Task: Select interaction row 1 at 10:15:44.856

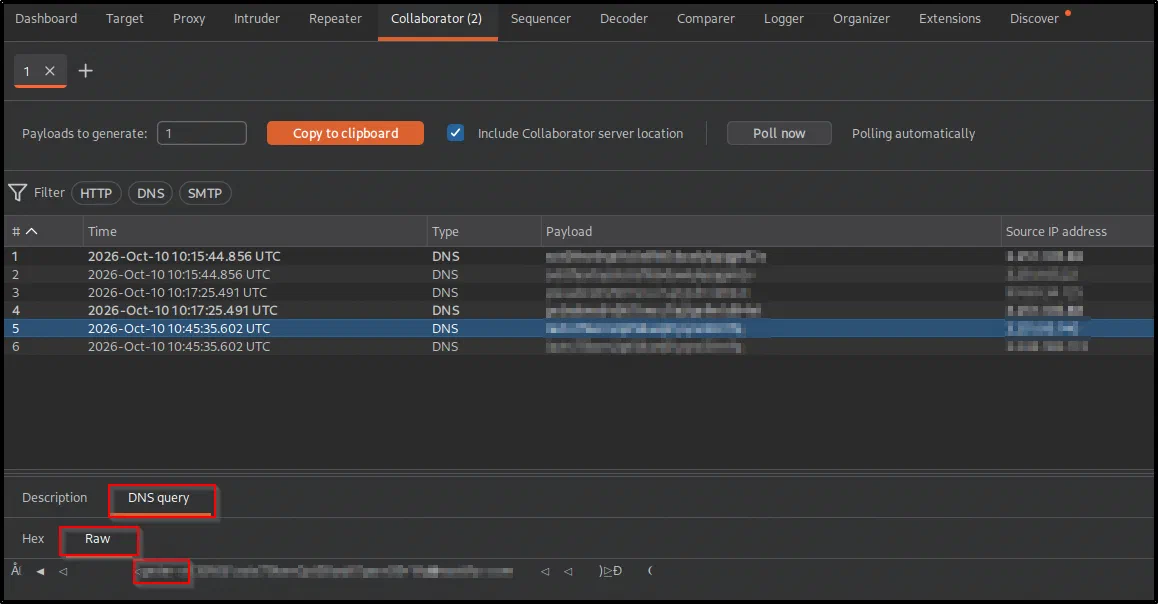Action: coord(579,256)
